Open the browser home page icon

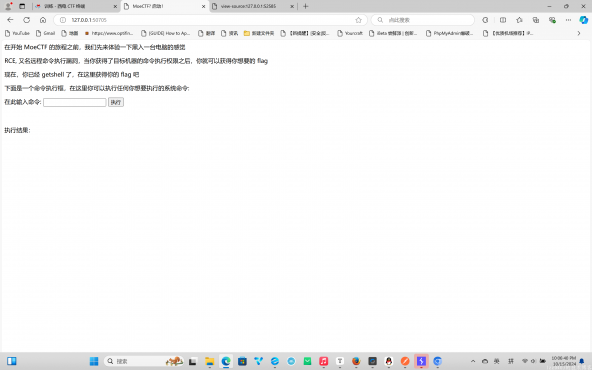43,20
